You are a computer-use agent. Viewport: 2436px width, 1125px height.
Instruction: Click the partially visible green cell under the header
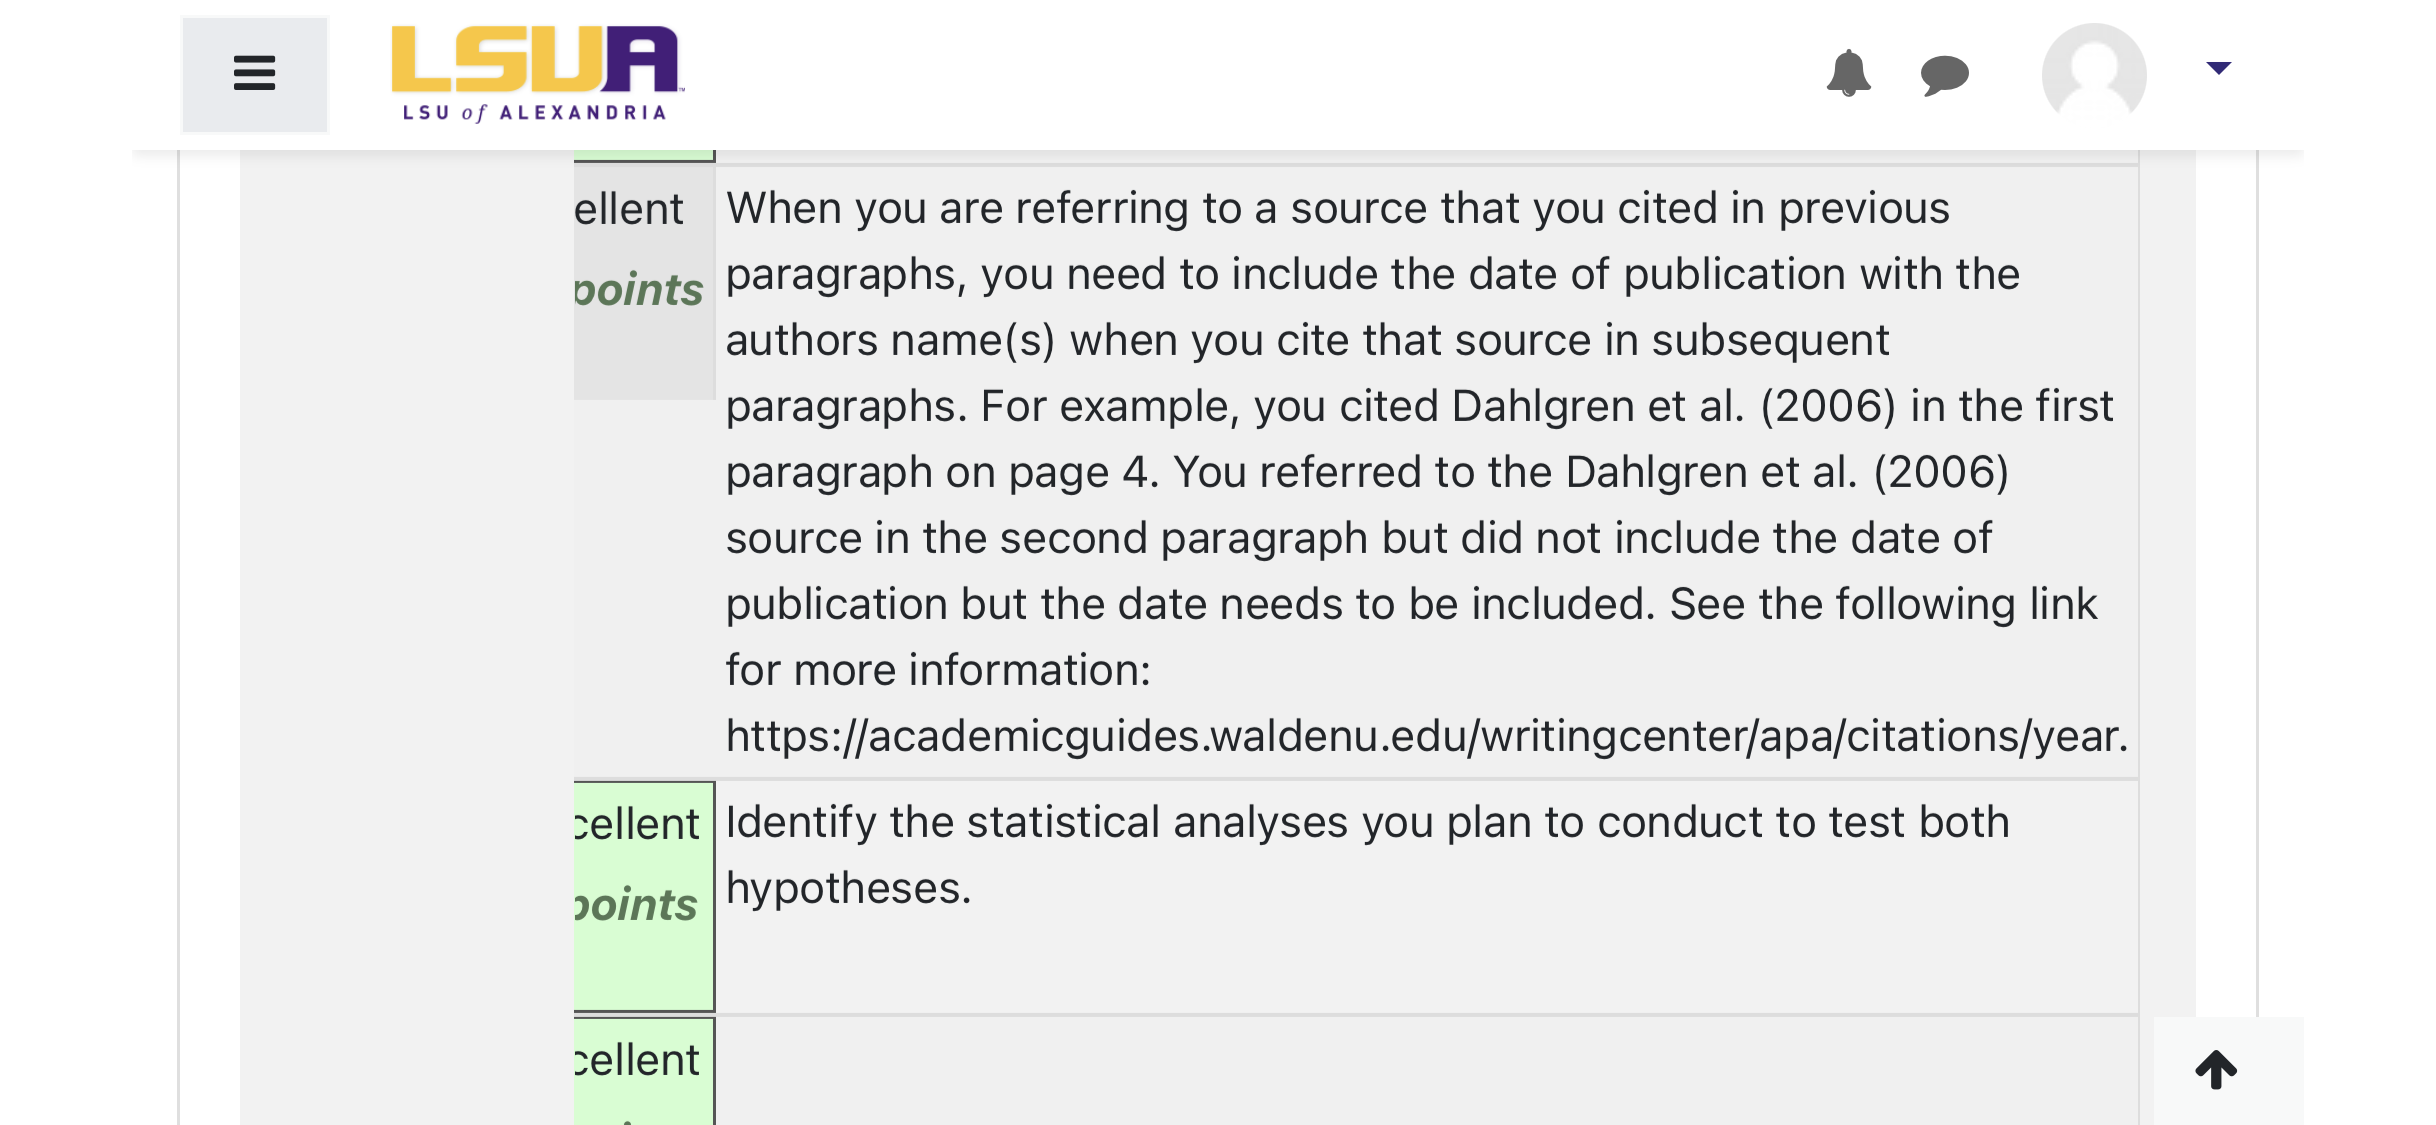[x=644, y=155]
